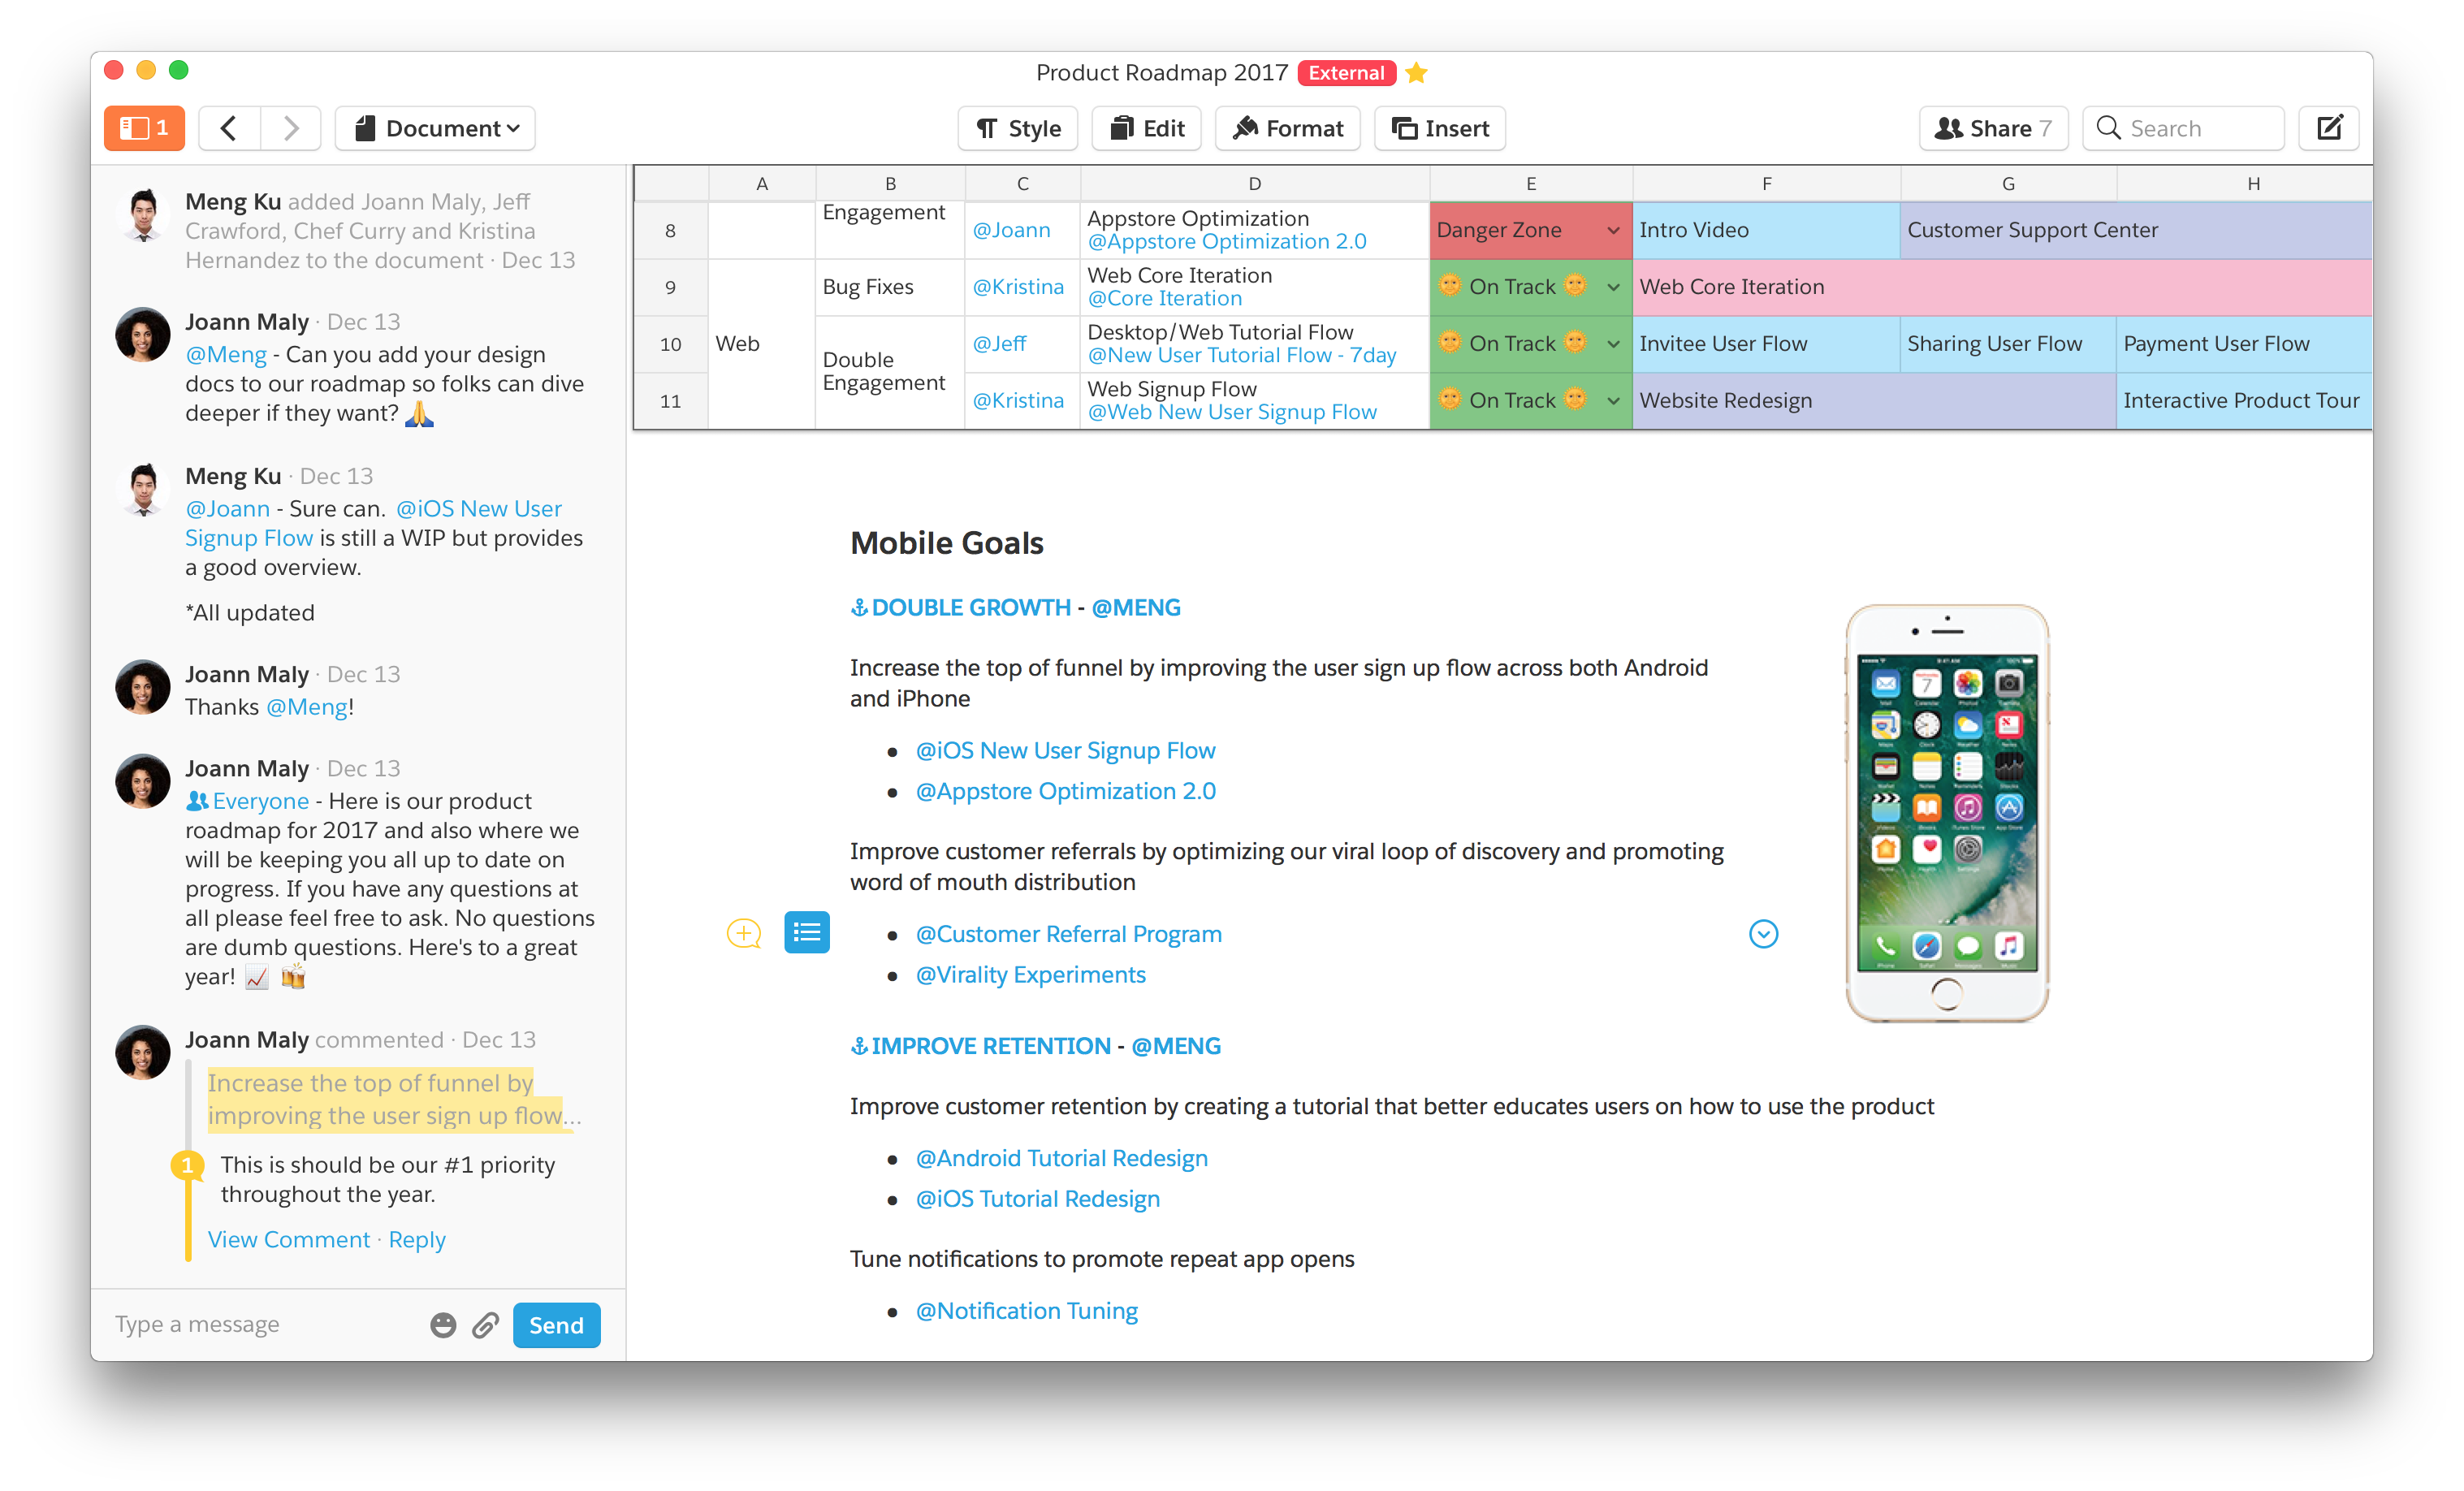Open the emoji picker in message box
This screenshot has width=2464, height=1491.
pos(443,1325)
